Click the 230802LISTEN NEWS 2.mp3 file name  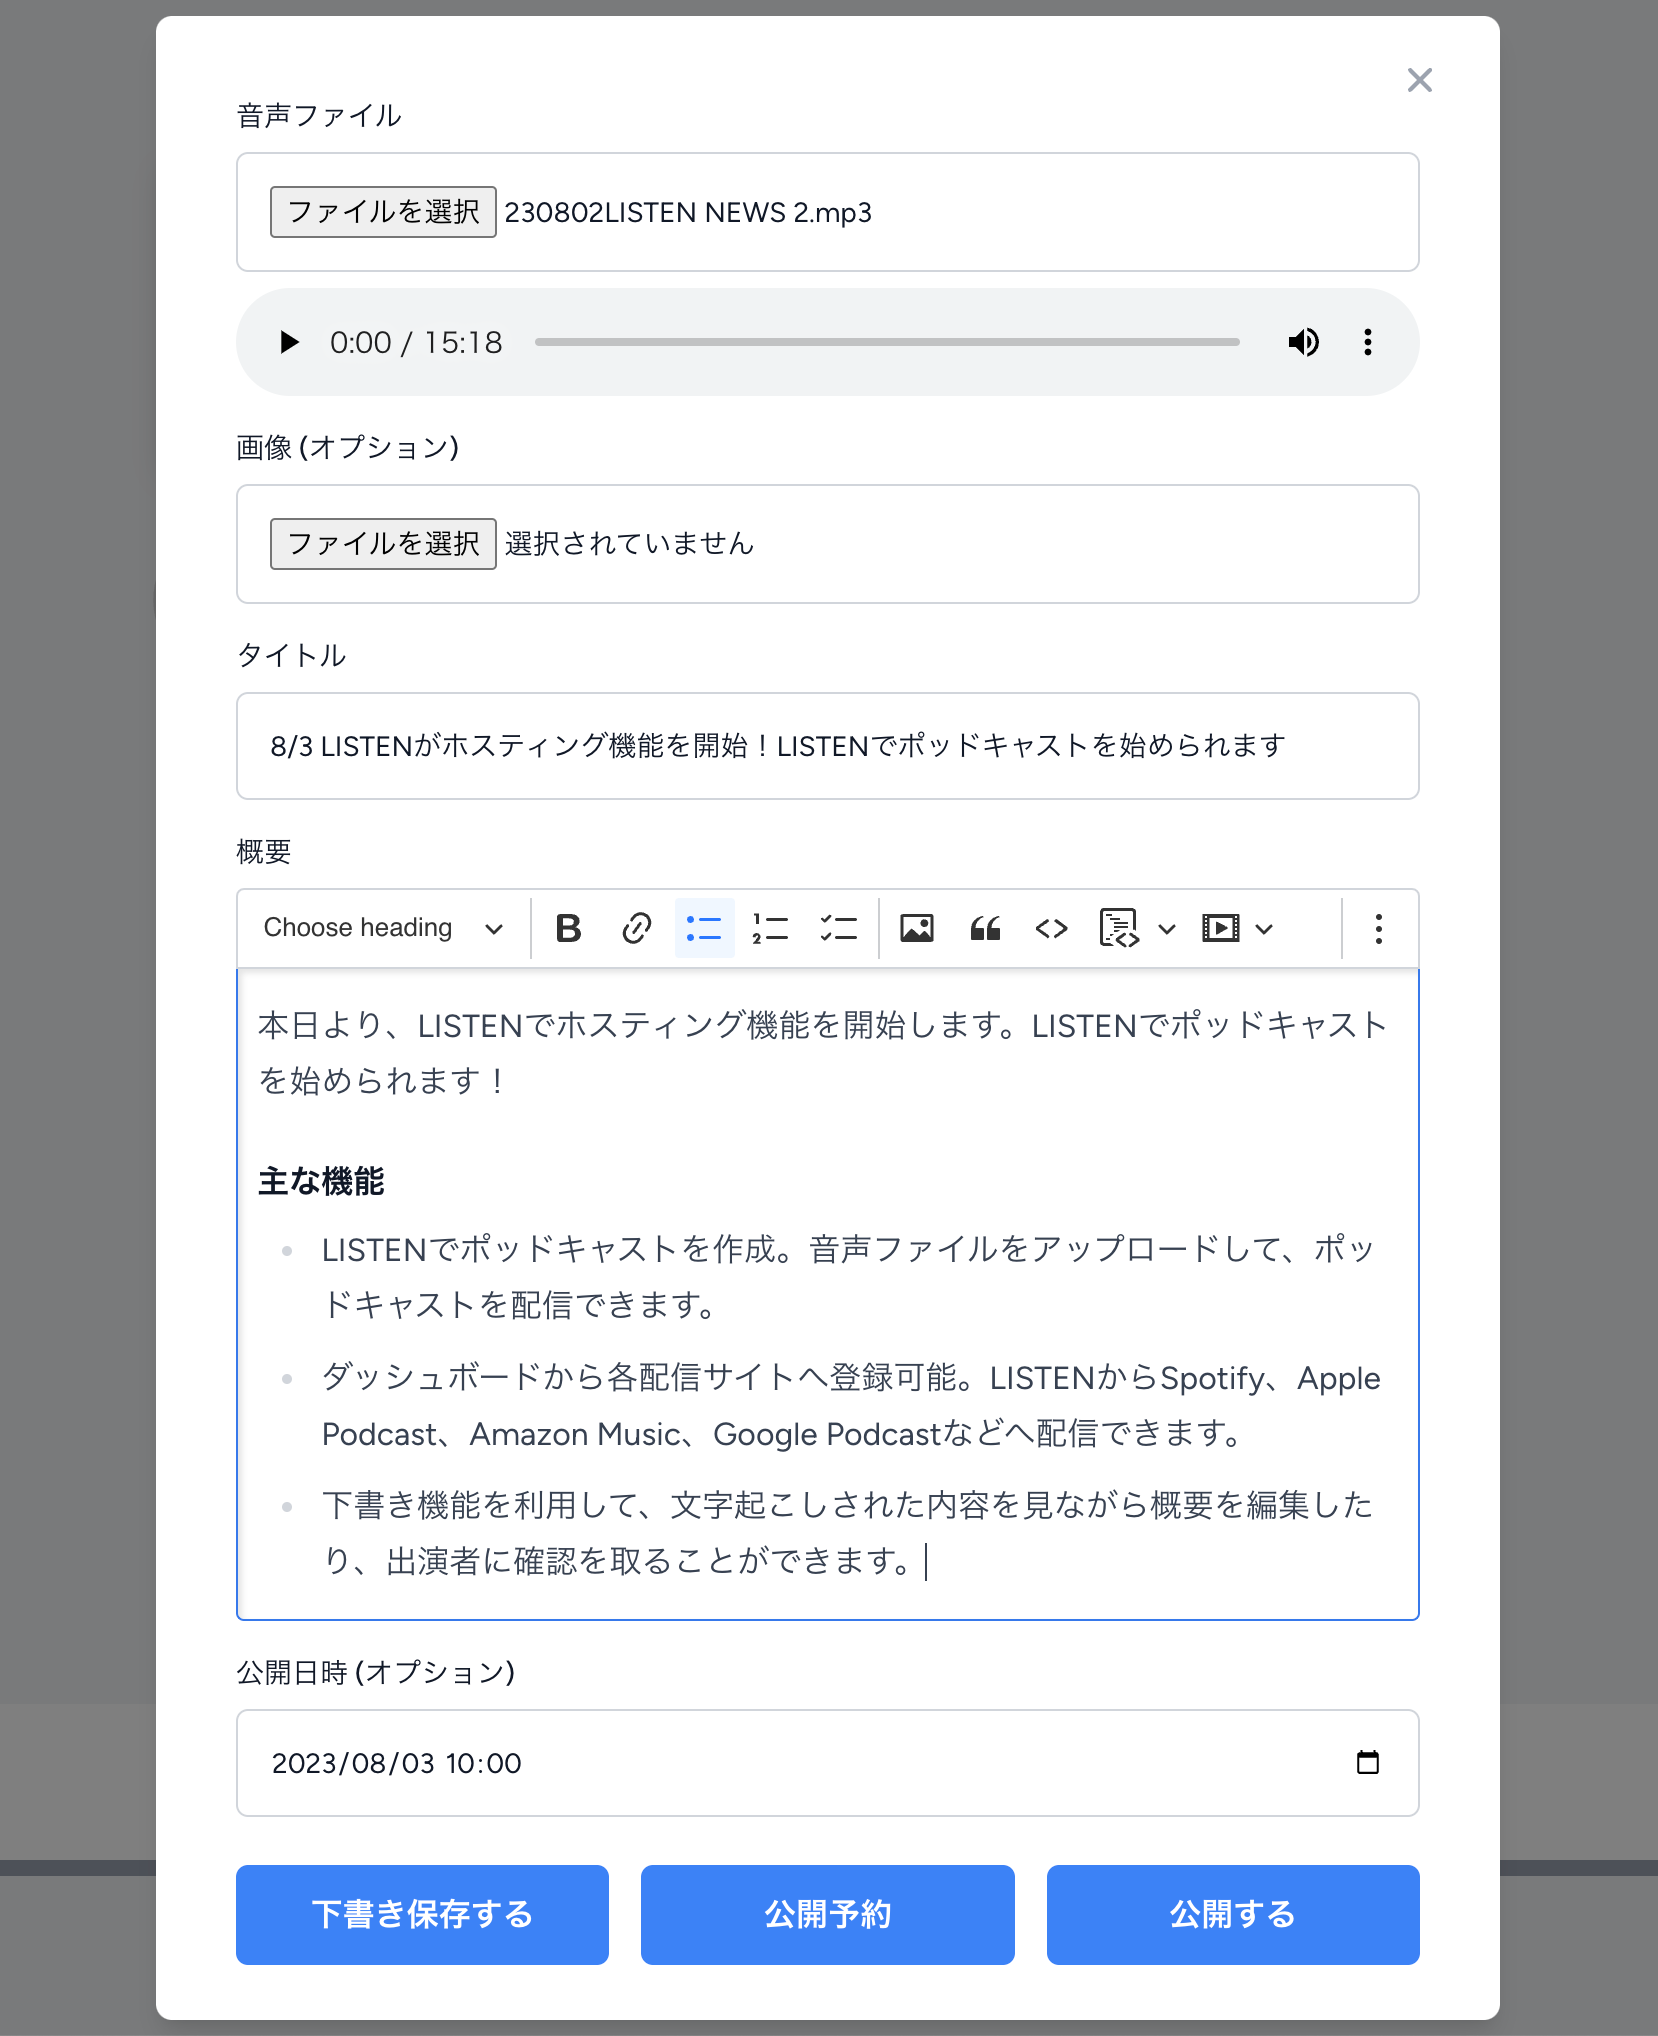688,212
